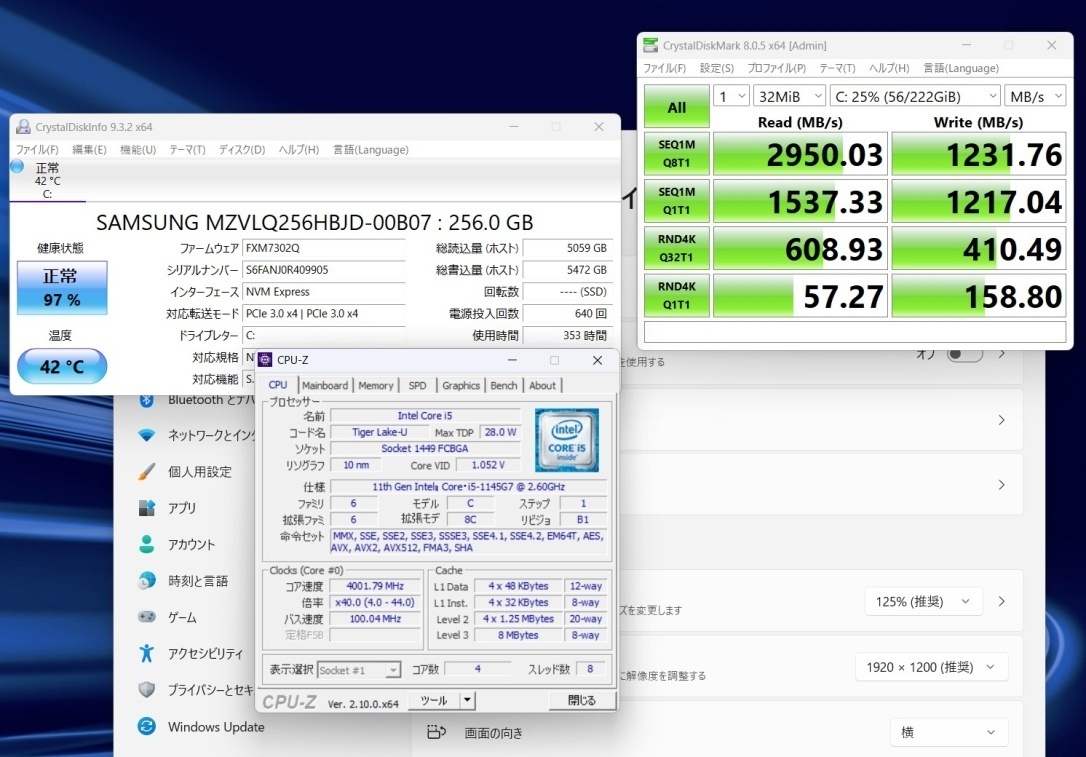
Task: Switch to Graphics tab in CPU-Z
Action: [x=461, y=385]
